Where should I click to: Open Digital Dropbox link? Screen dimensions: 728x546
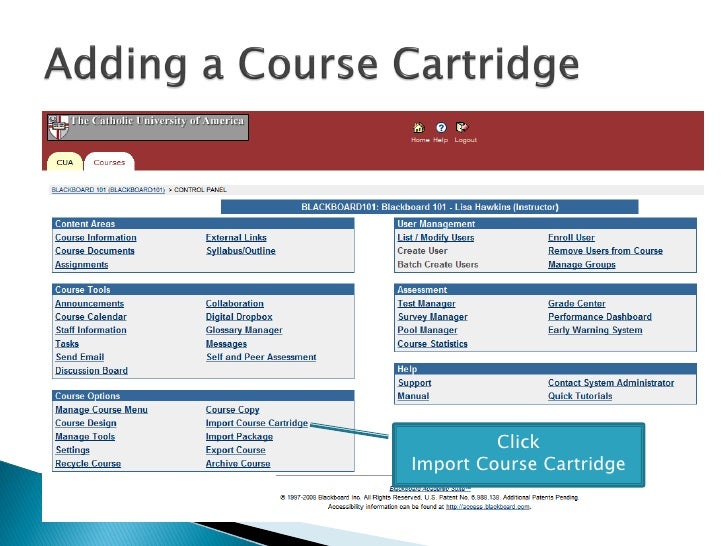(239, 317)
